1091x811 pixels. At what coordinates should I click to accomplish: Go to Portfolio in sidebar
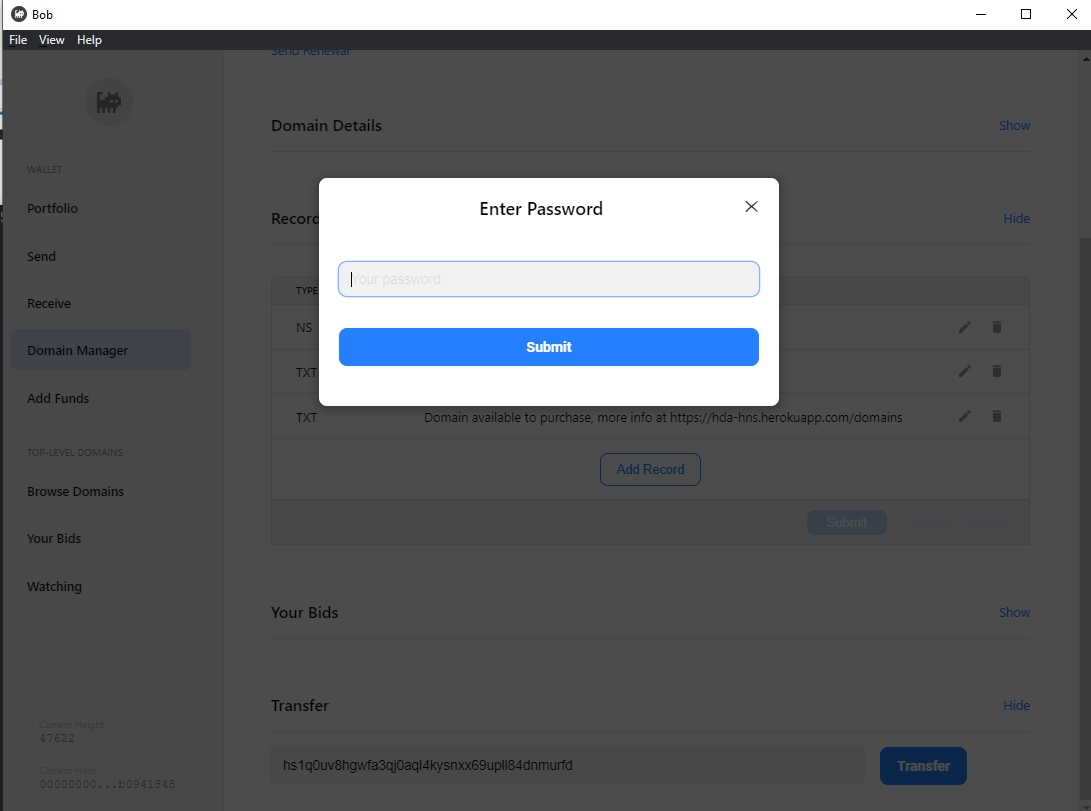(52, 209)
